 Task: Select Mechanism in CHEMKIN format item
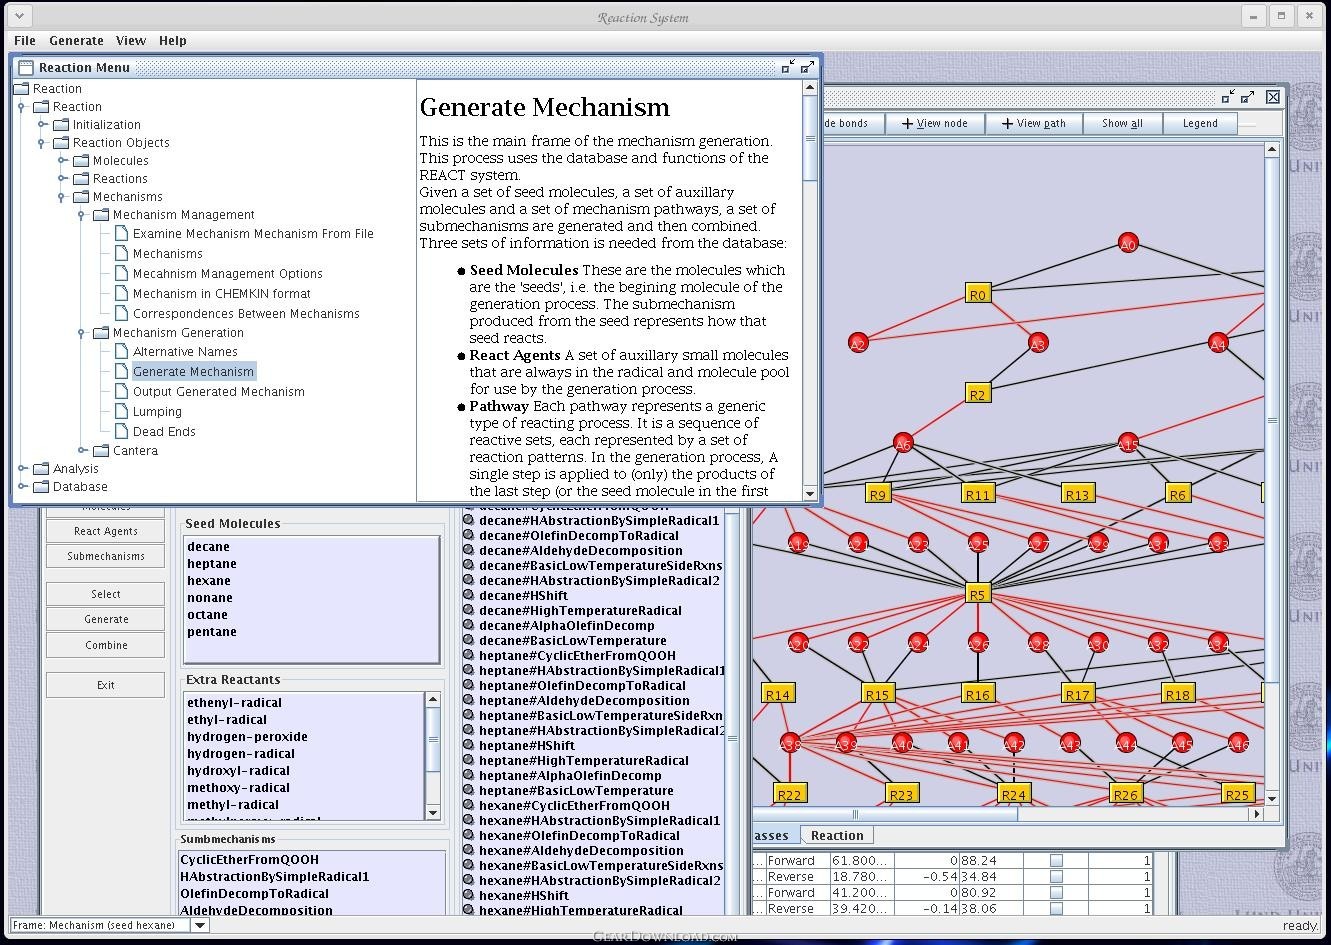click(221, 293)
